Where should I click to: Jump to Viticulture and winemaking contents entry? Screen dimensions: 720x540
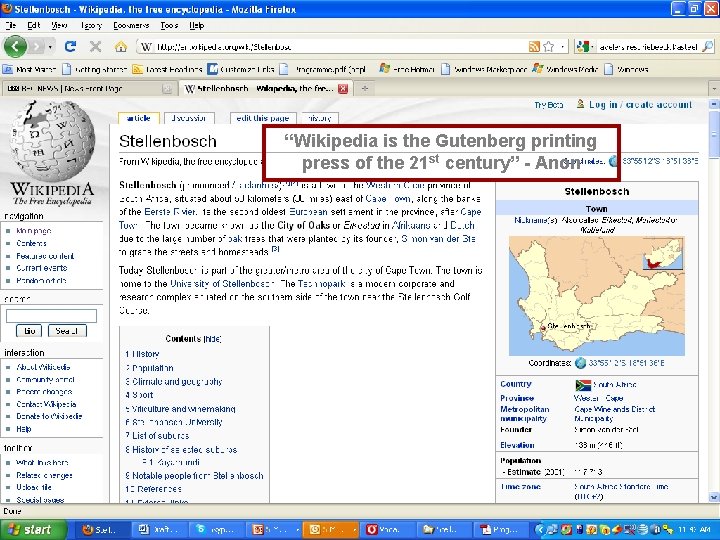click(180, 409)
